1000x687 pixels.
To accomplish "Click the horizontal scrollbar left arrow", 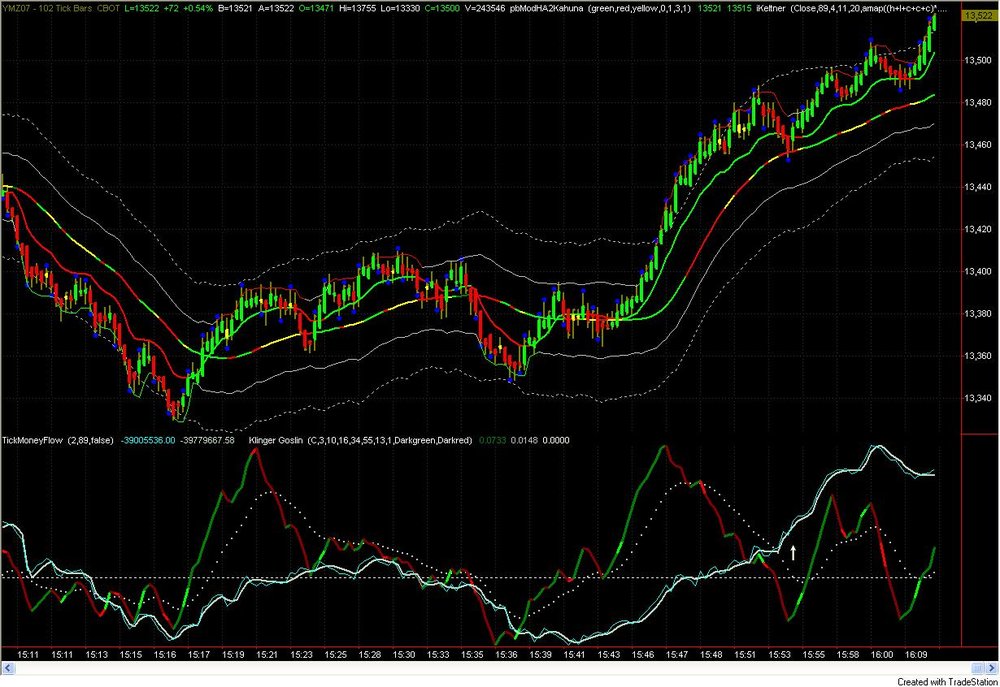I will (8, 668).
